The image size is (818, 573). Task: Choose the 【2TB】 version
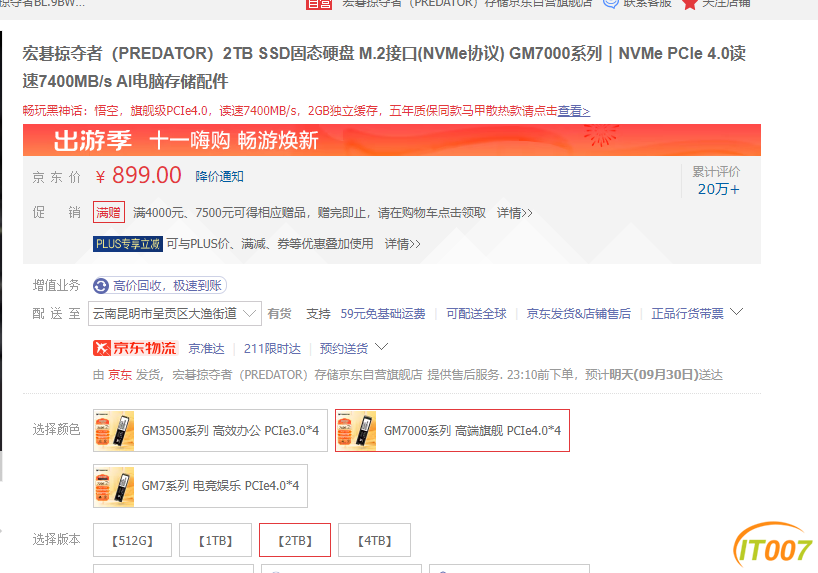click(x=295, y=540)
